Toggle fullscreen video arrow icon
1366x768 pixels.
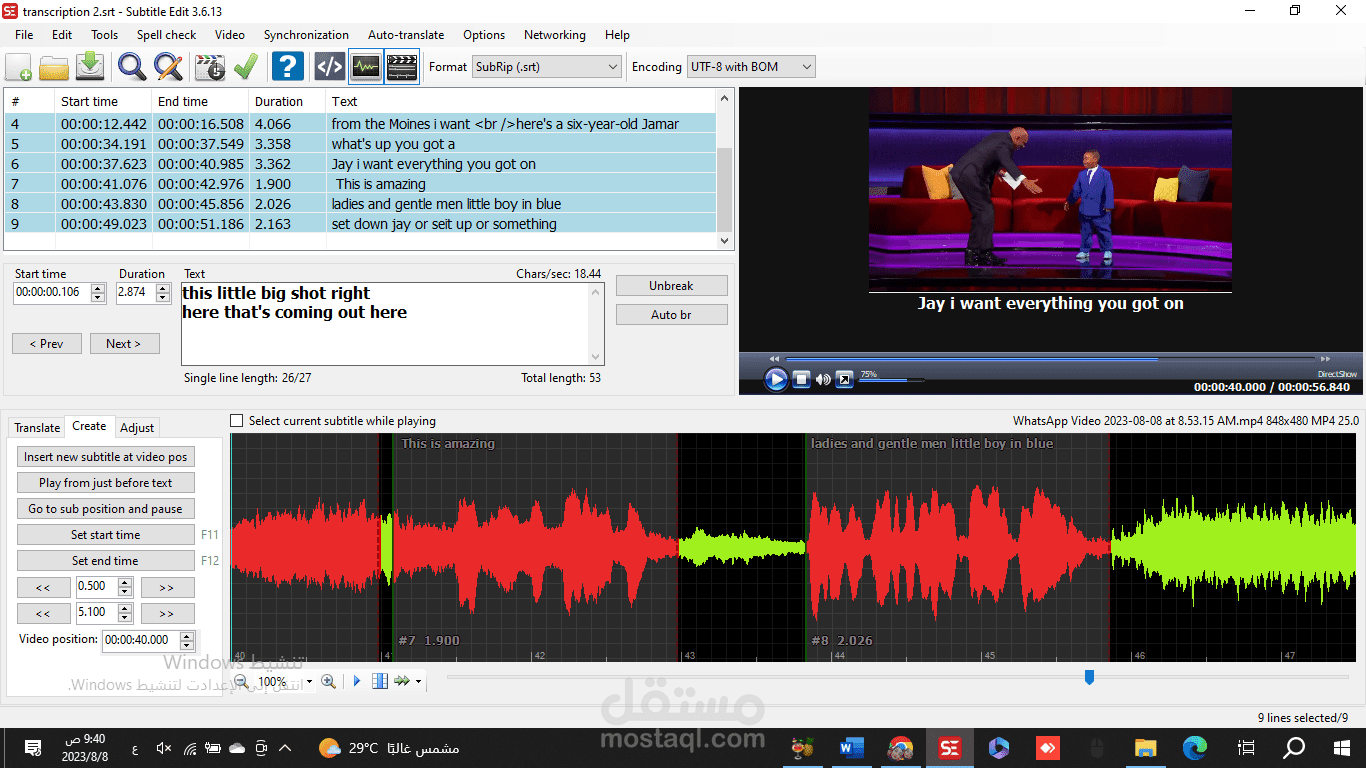point(844,379)
